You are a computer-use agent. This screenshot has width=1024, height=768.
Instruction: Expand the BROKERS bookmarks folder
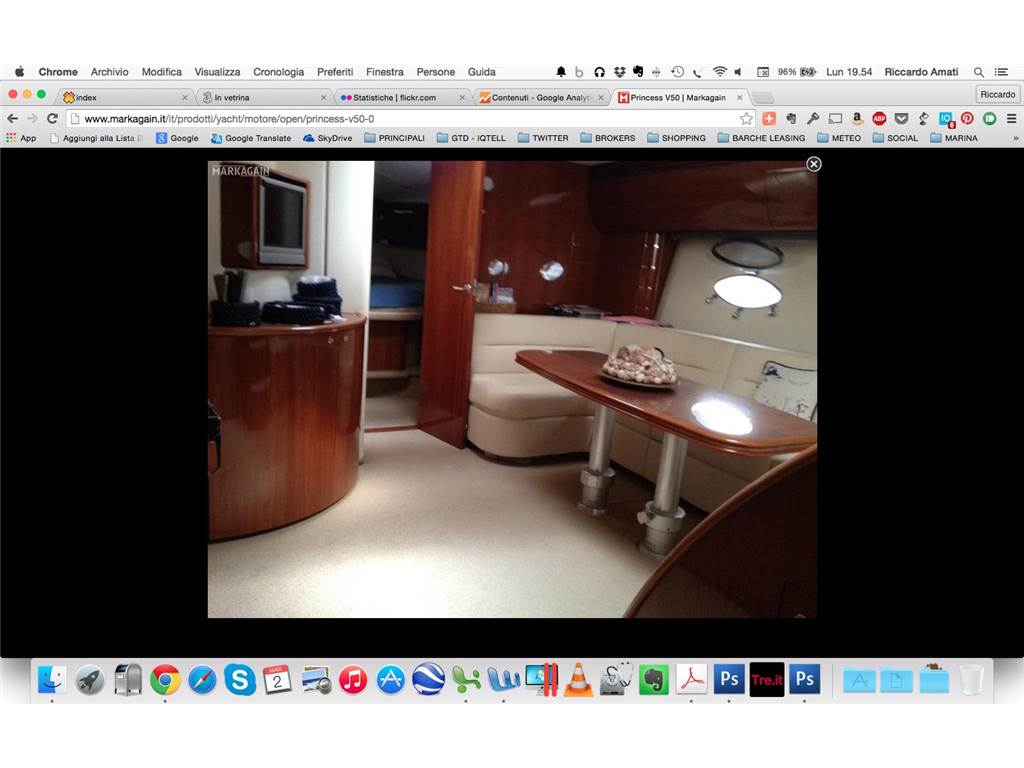pos(607,138)
